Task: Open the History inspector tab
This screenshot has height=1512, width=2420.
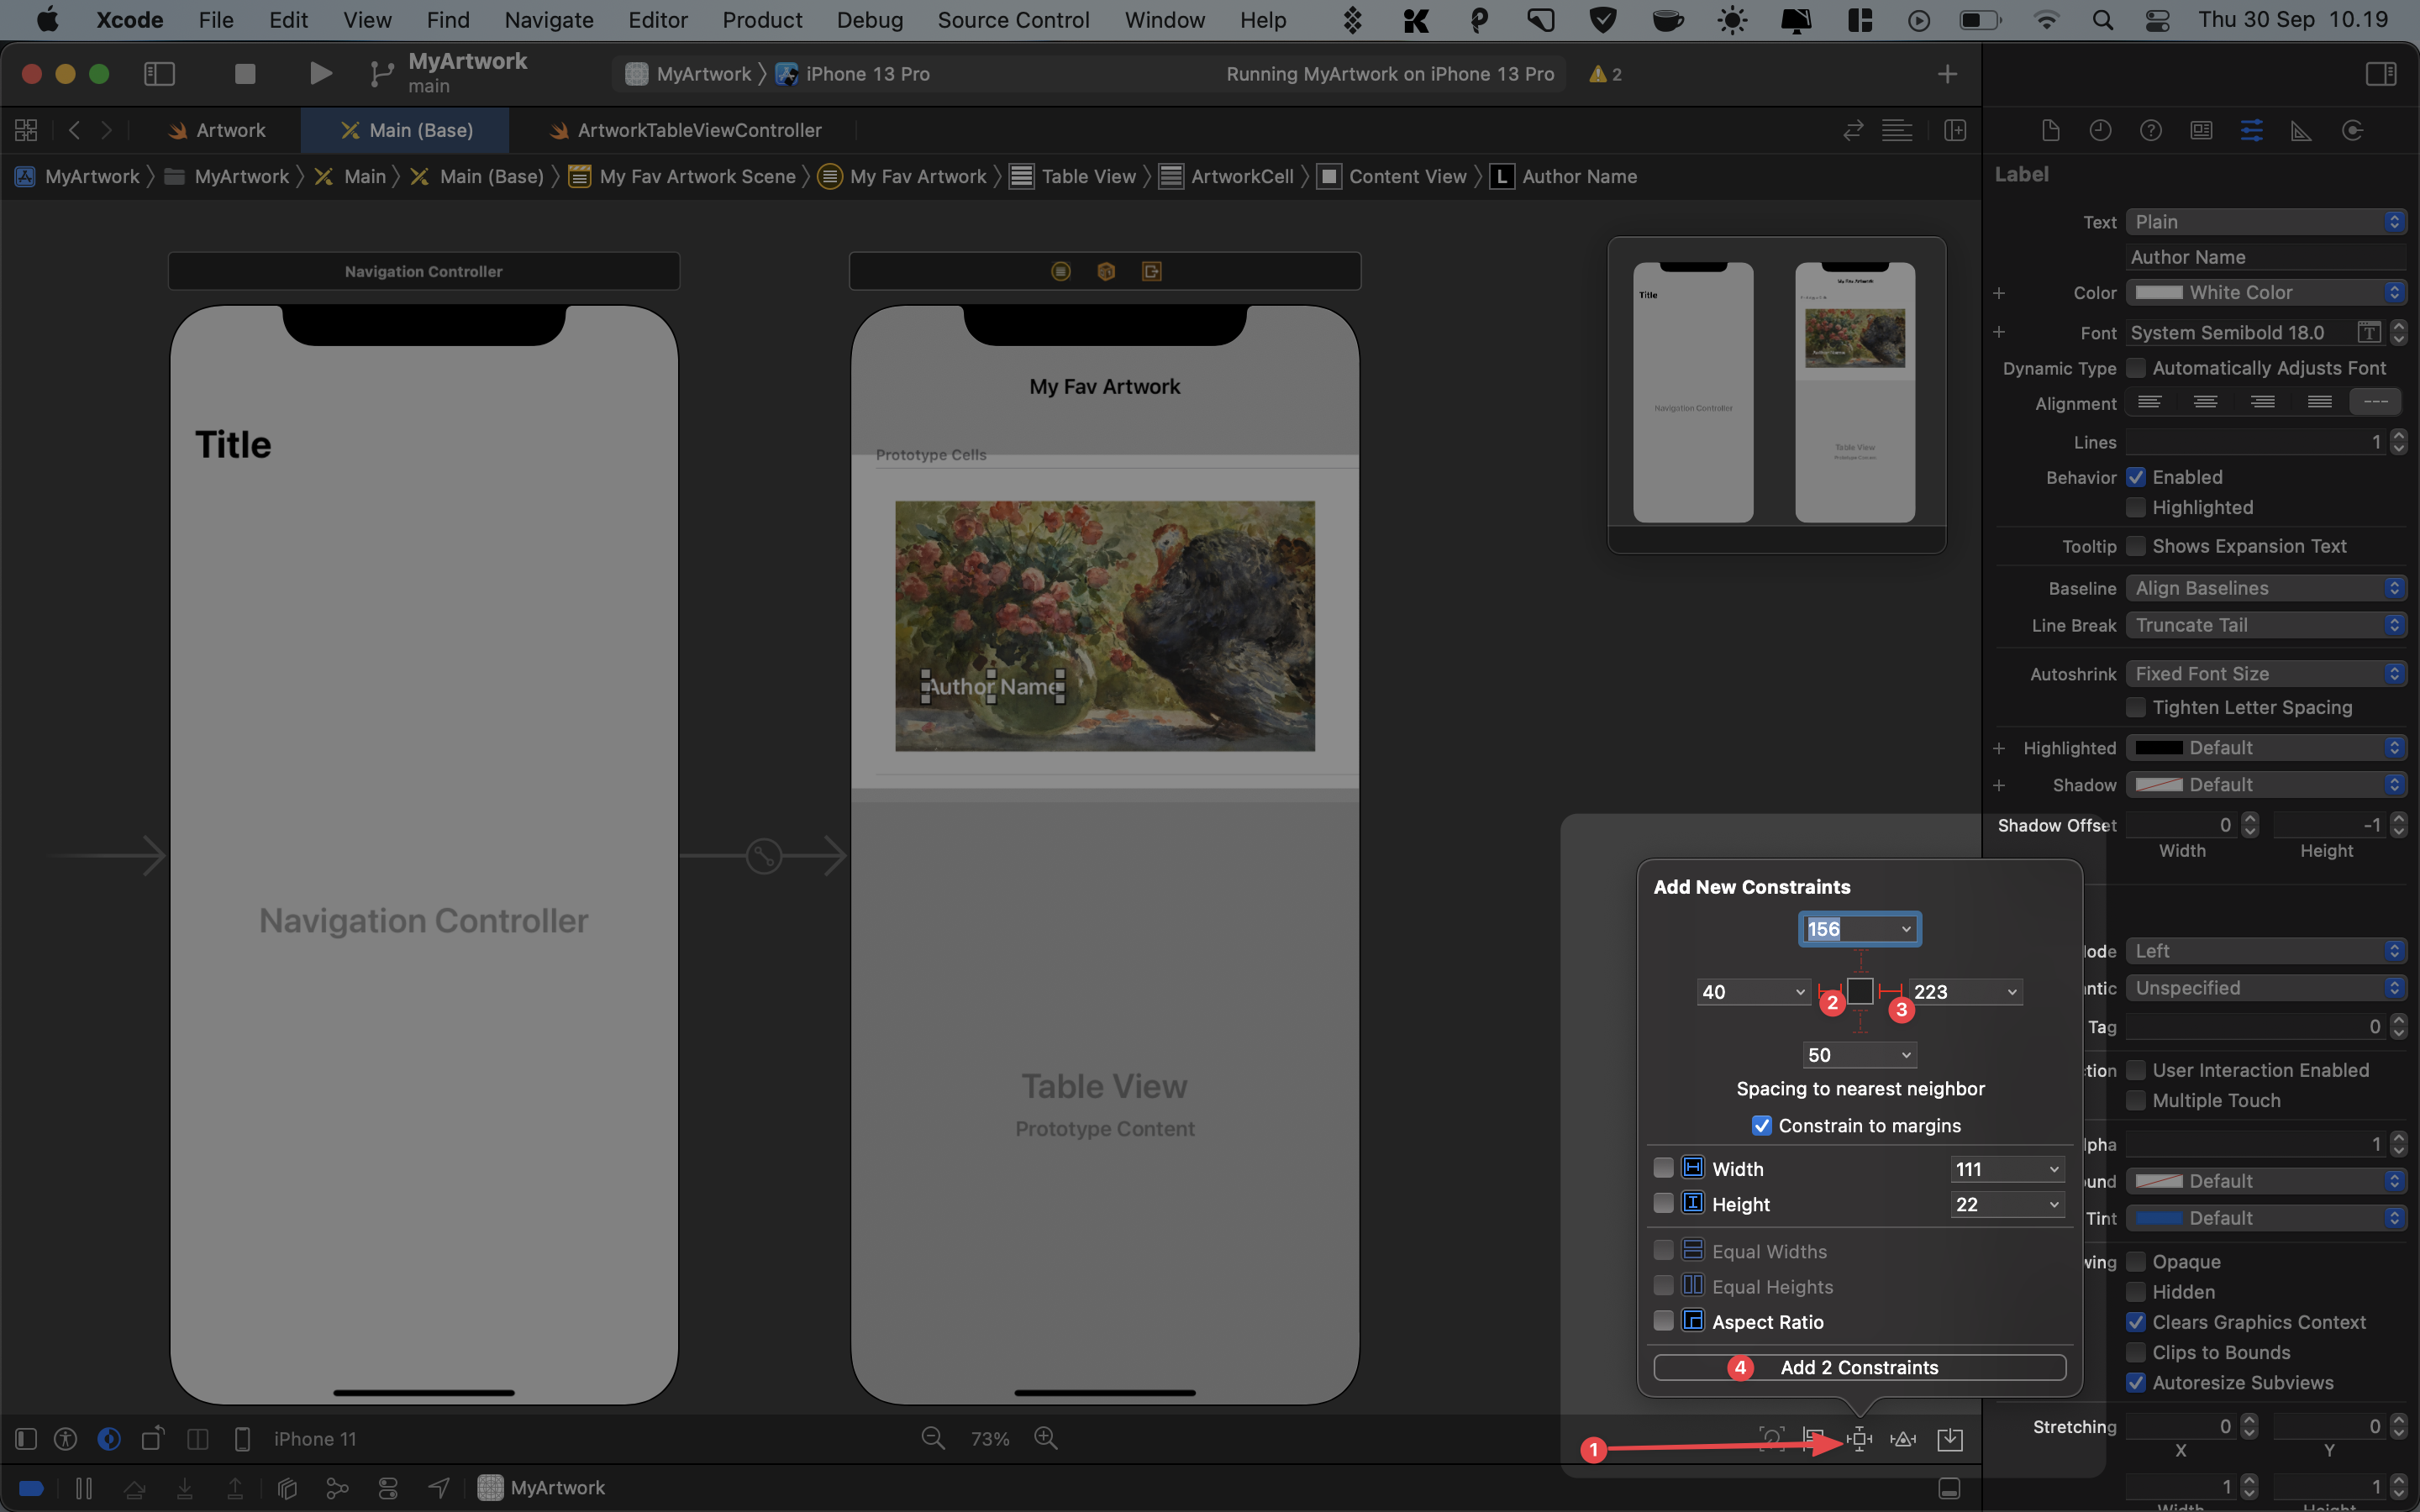Action: (x=2100, y=130)
